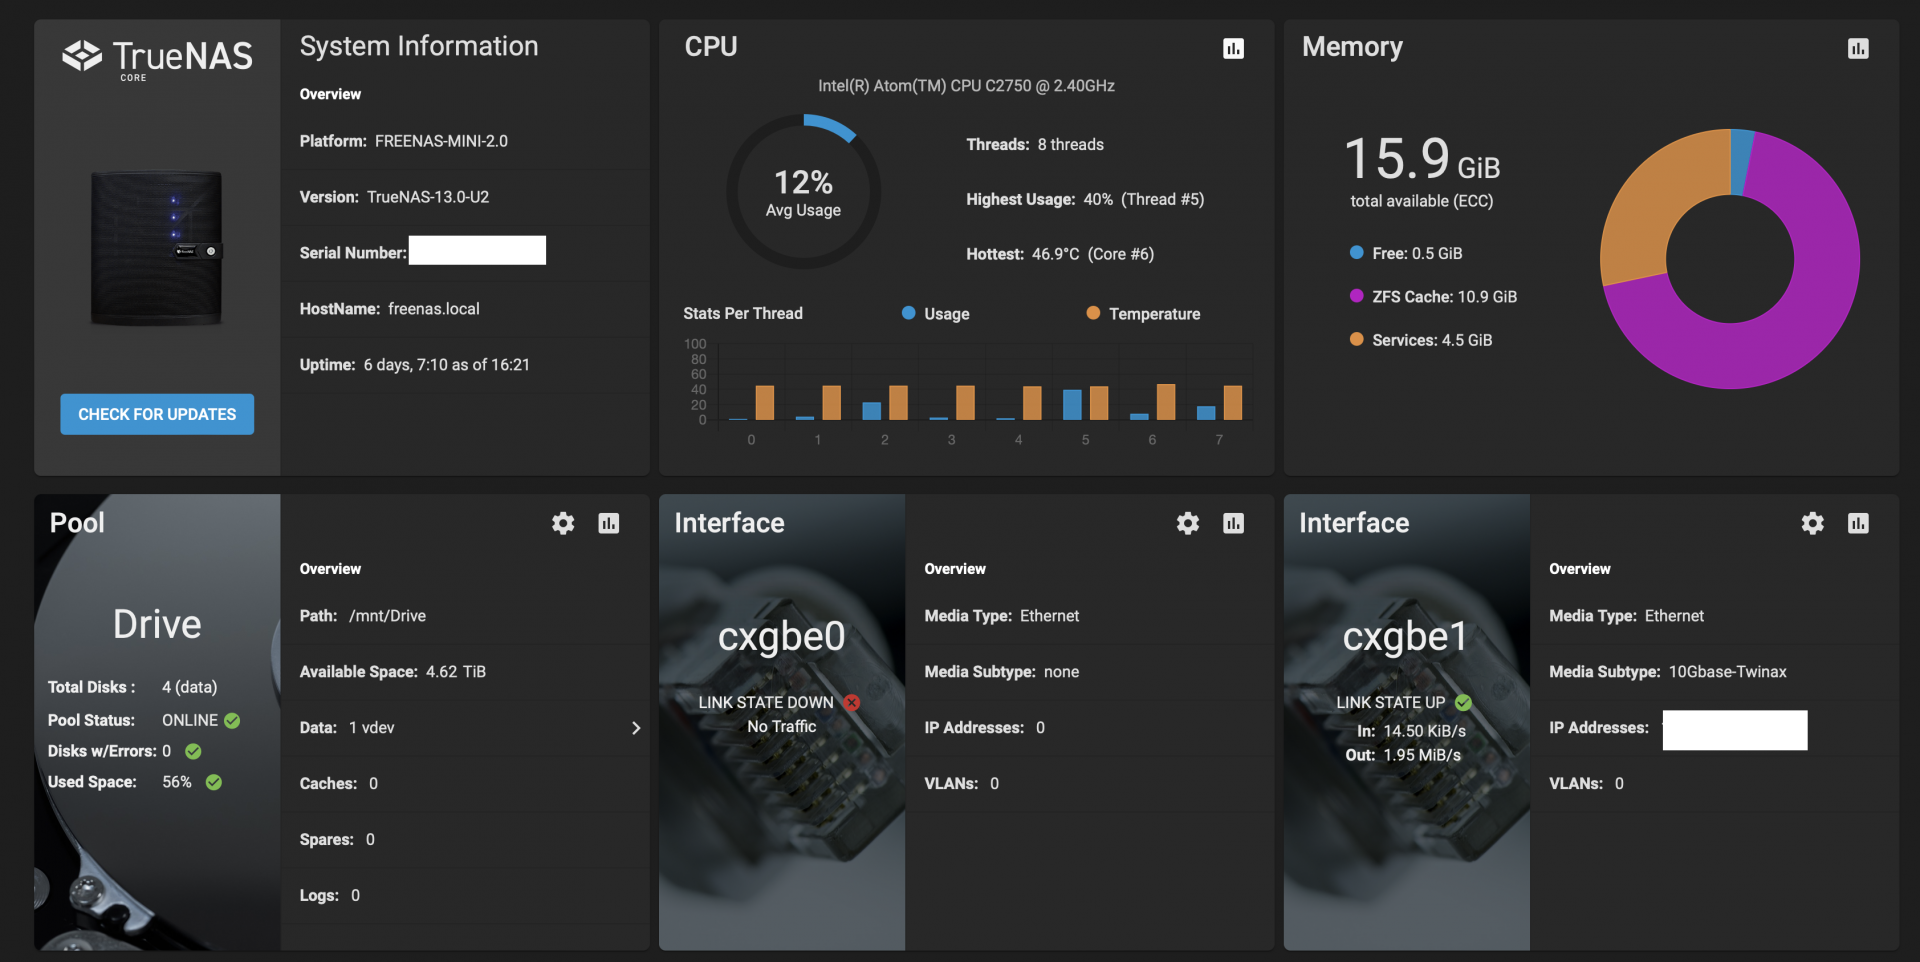Click the cxgbe1 interface name
The height and width of the screenshot is (962, 1920).
point(1405,636)
